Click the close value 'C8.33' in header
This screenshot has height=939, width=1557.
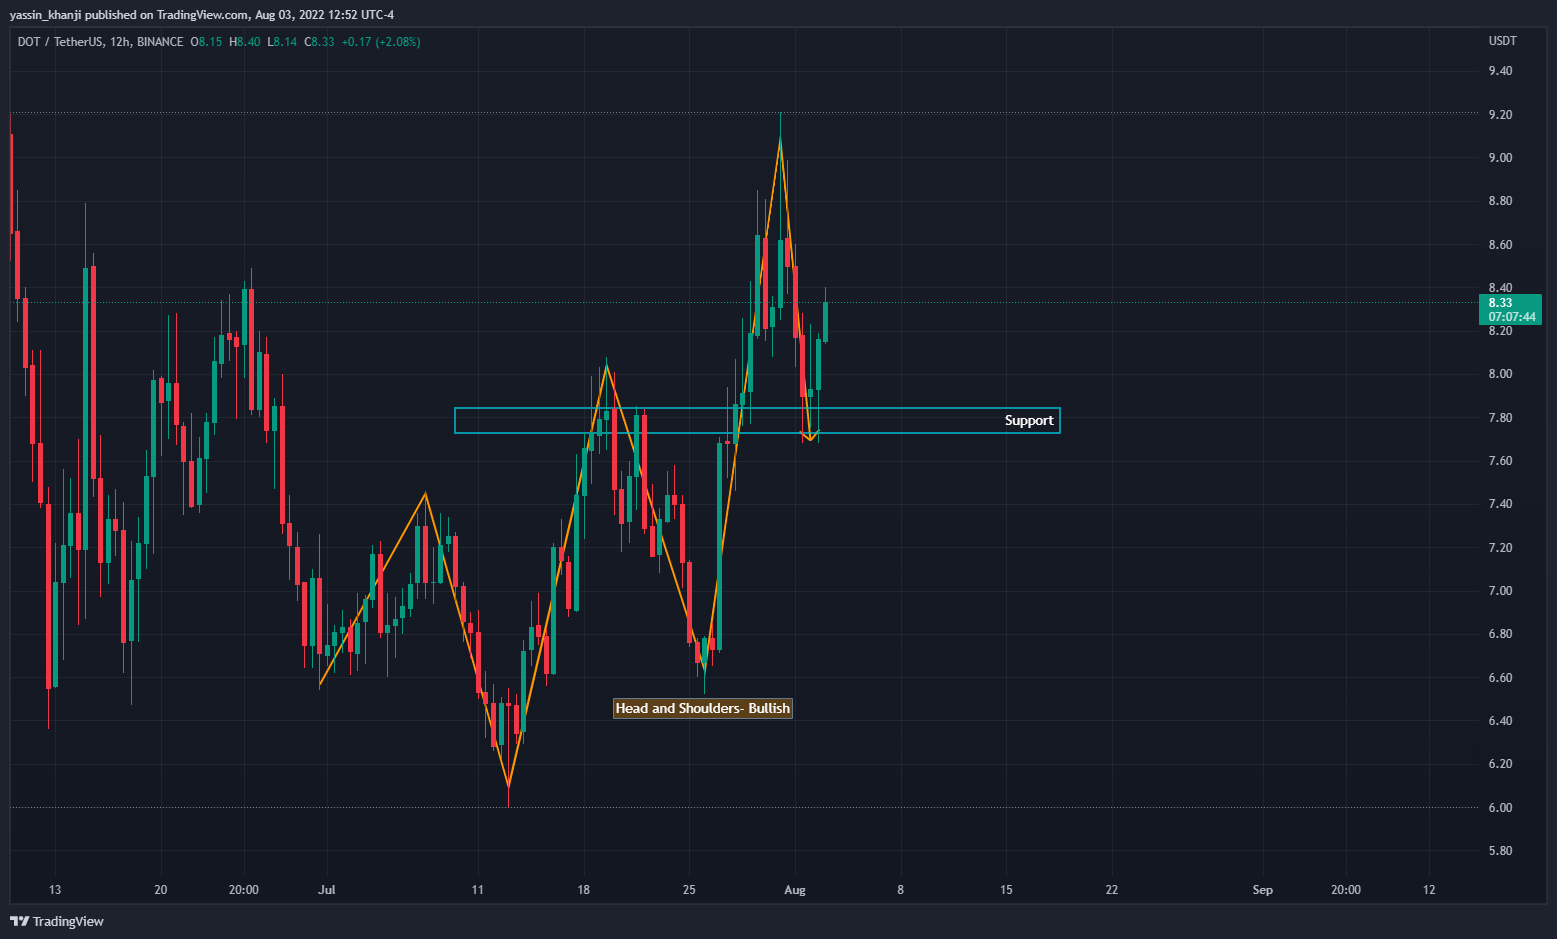point(320,42)
